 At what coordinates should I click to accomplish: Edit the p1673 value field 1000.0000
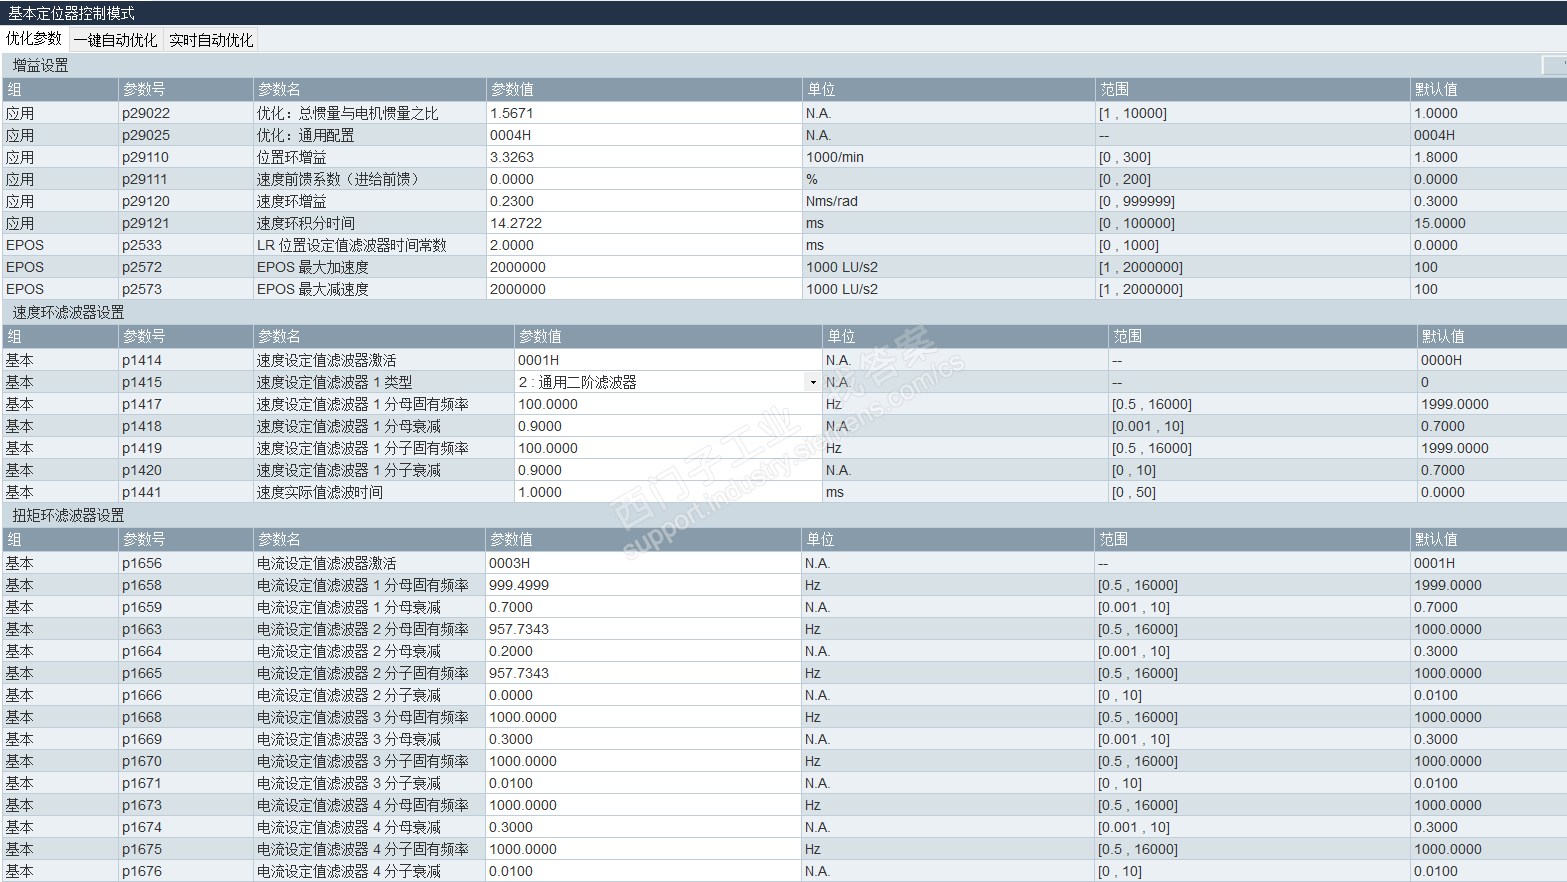coord(643,805)
